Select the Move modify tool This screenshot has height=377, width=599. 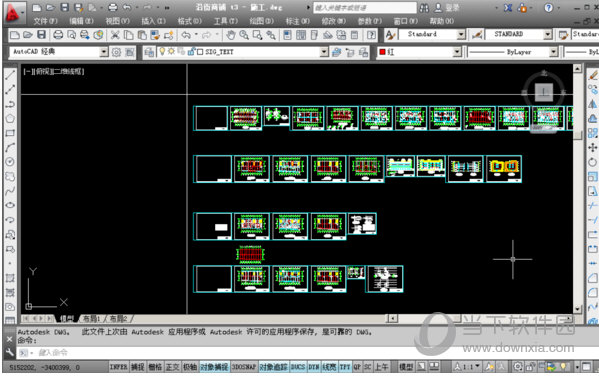click(593, 147)
